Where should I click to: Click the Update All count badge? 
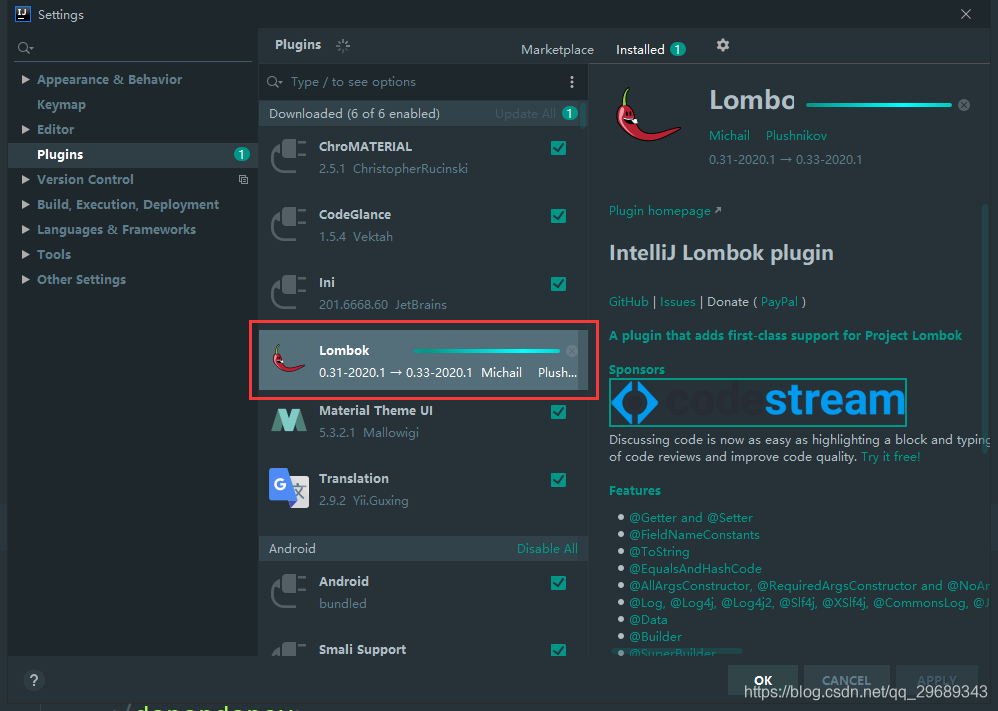[570, 113]
